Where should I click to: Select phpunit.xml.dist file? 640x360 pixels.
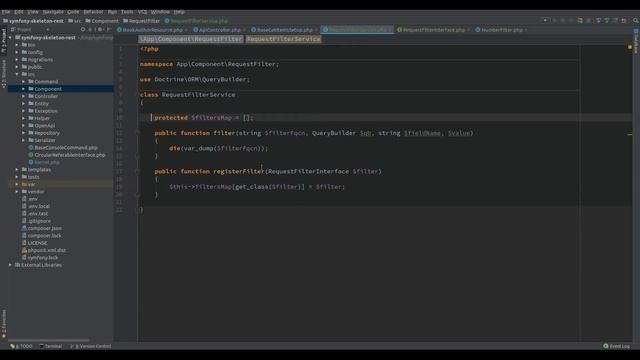coord(47,251)
